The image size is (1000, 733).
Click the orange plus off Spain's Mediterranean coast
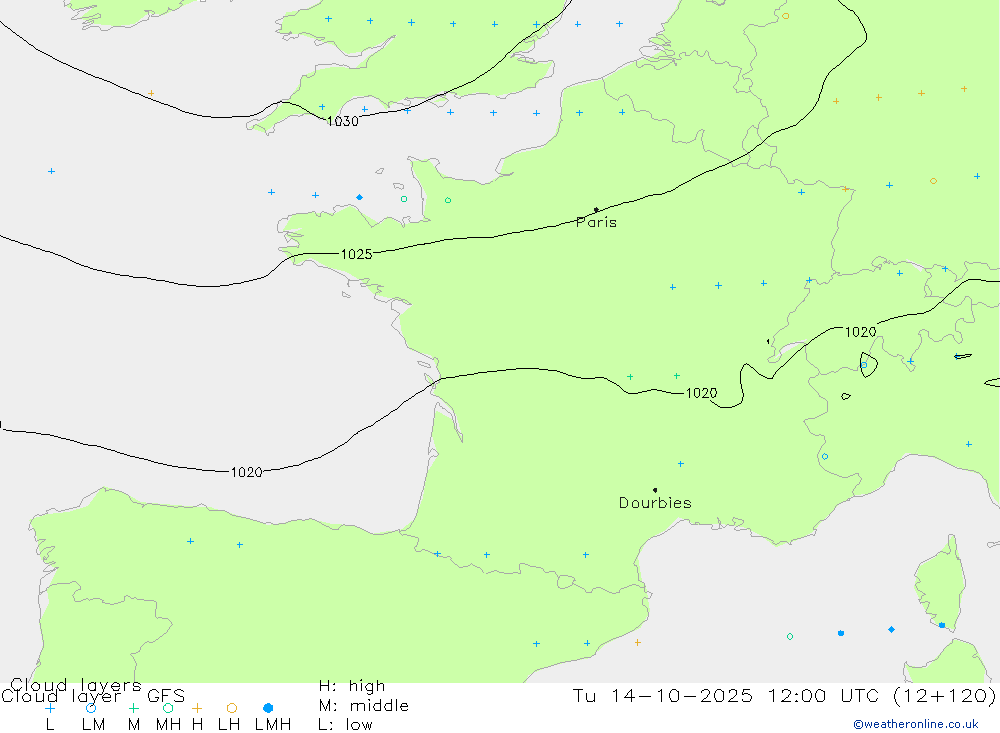point(638,642)
